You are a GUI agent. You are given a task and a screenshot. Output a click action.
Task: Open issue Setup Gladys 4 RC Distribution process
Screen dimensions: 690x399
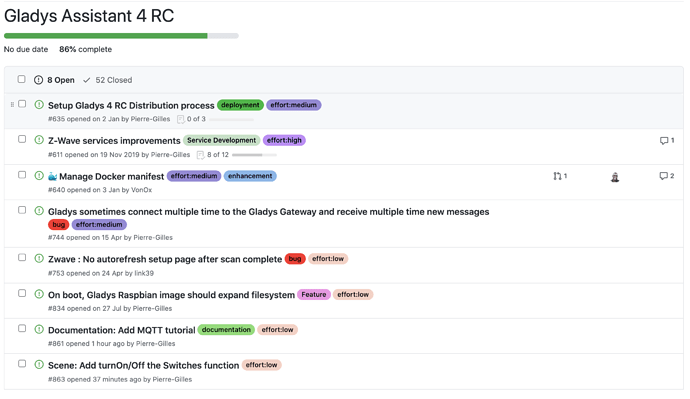[x=131, y=106]
